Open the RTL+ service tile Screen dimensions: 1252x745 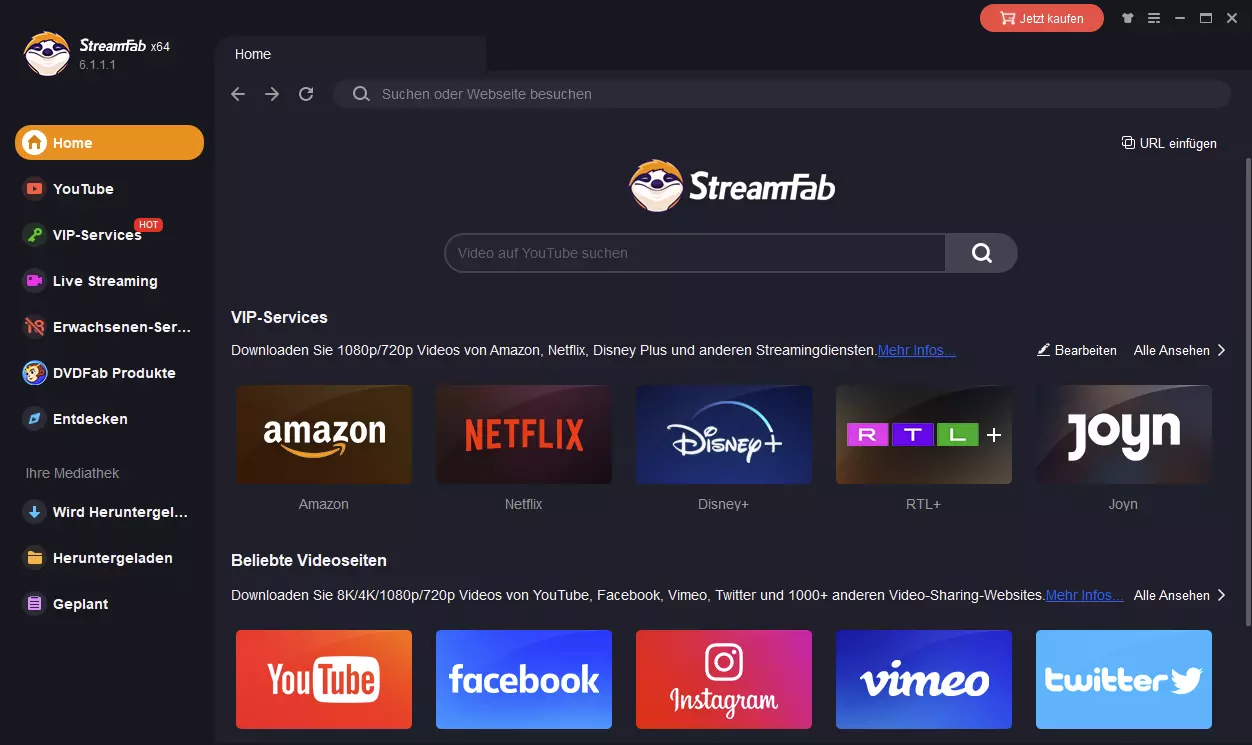pyautogui.click(x=924, y=435)
